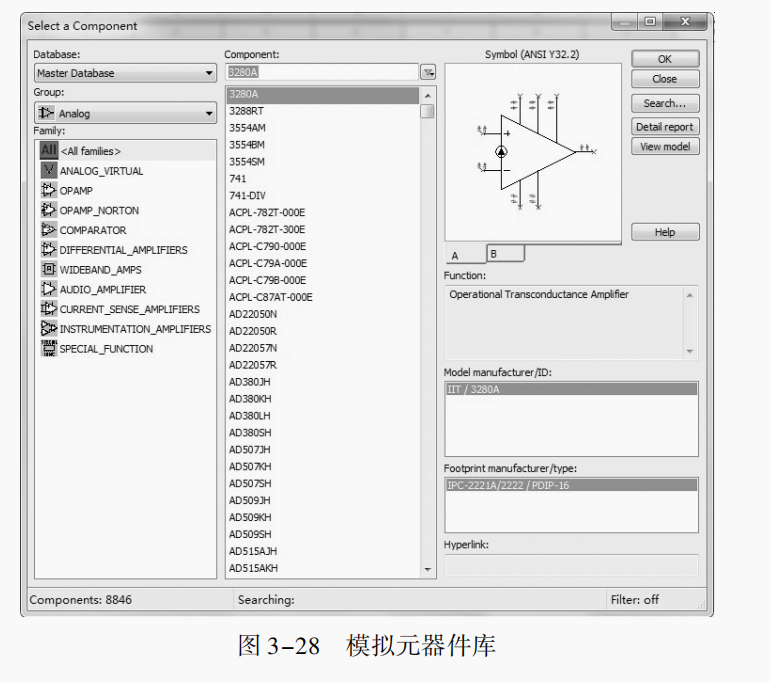Image resolution: width=770 pixels, height=682 pixels.
Task: Select component AD22050R
Action: 323,331
